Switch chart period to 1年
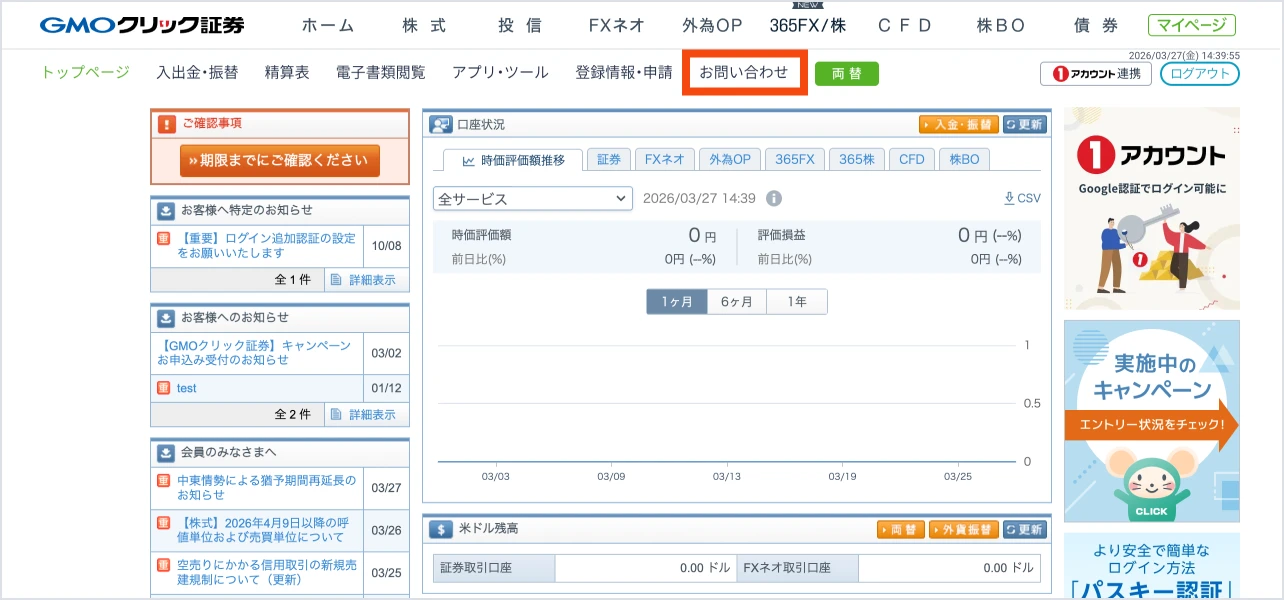Screen dimensions: 1284x600 point(797,302)
